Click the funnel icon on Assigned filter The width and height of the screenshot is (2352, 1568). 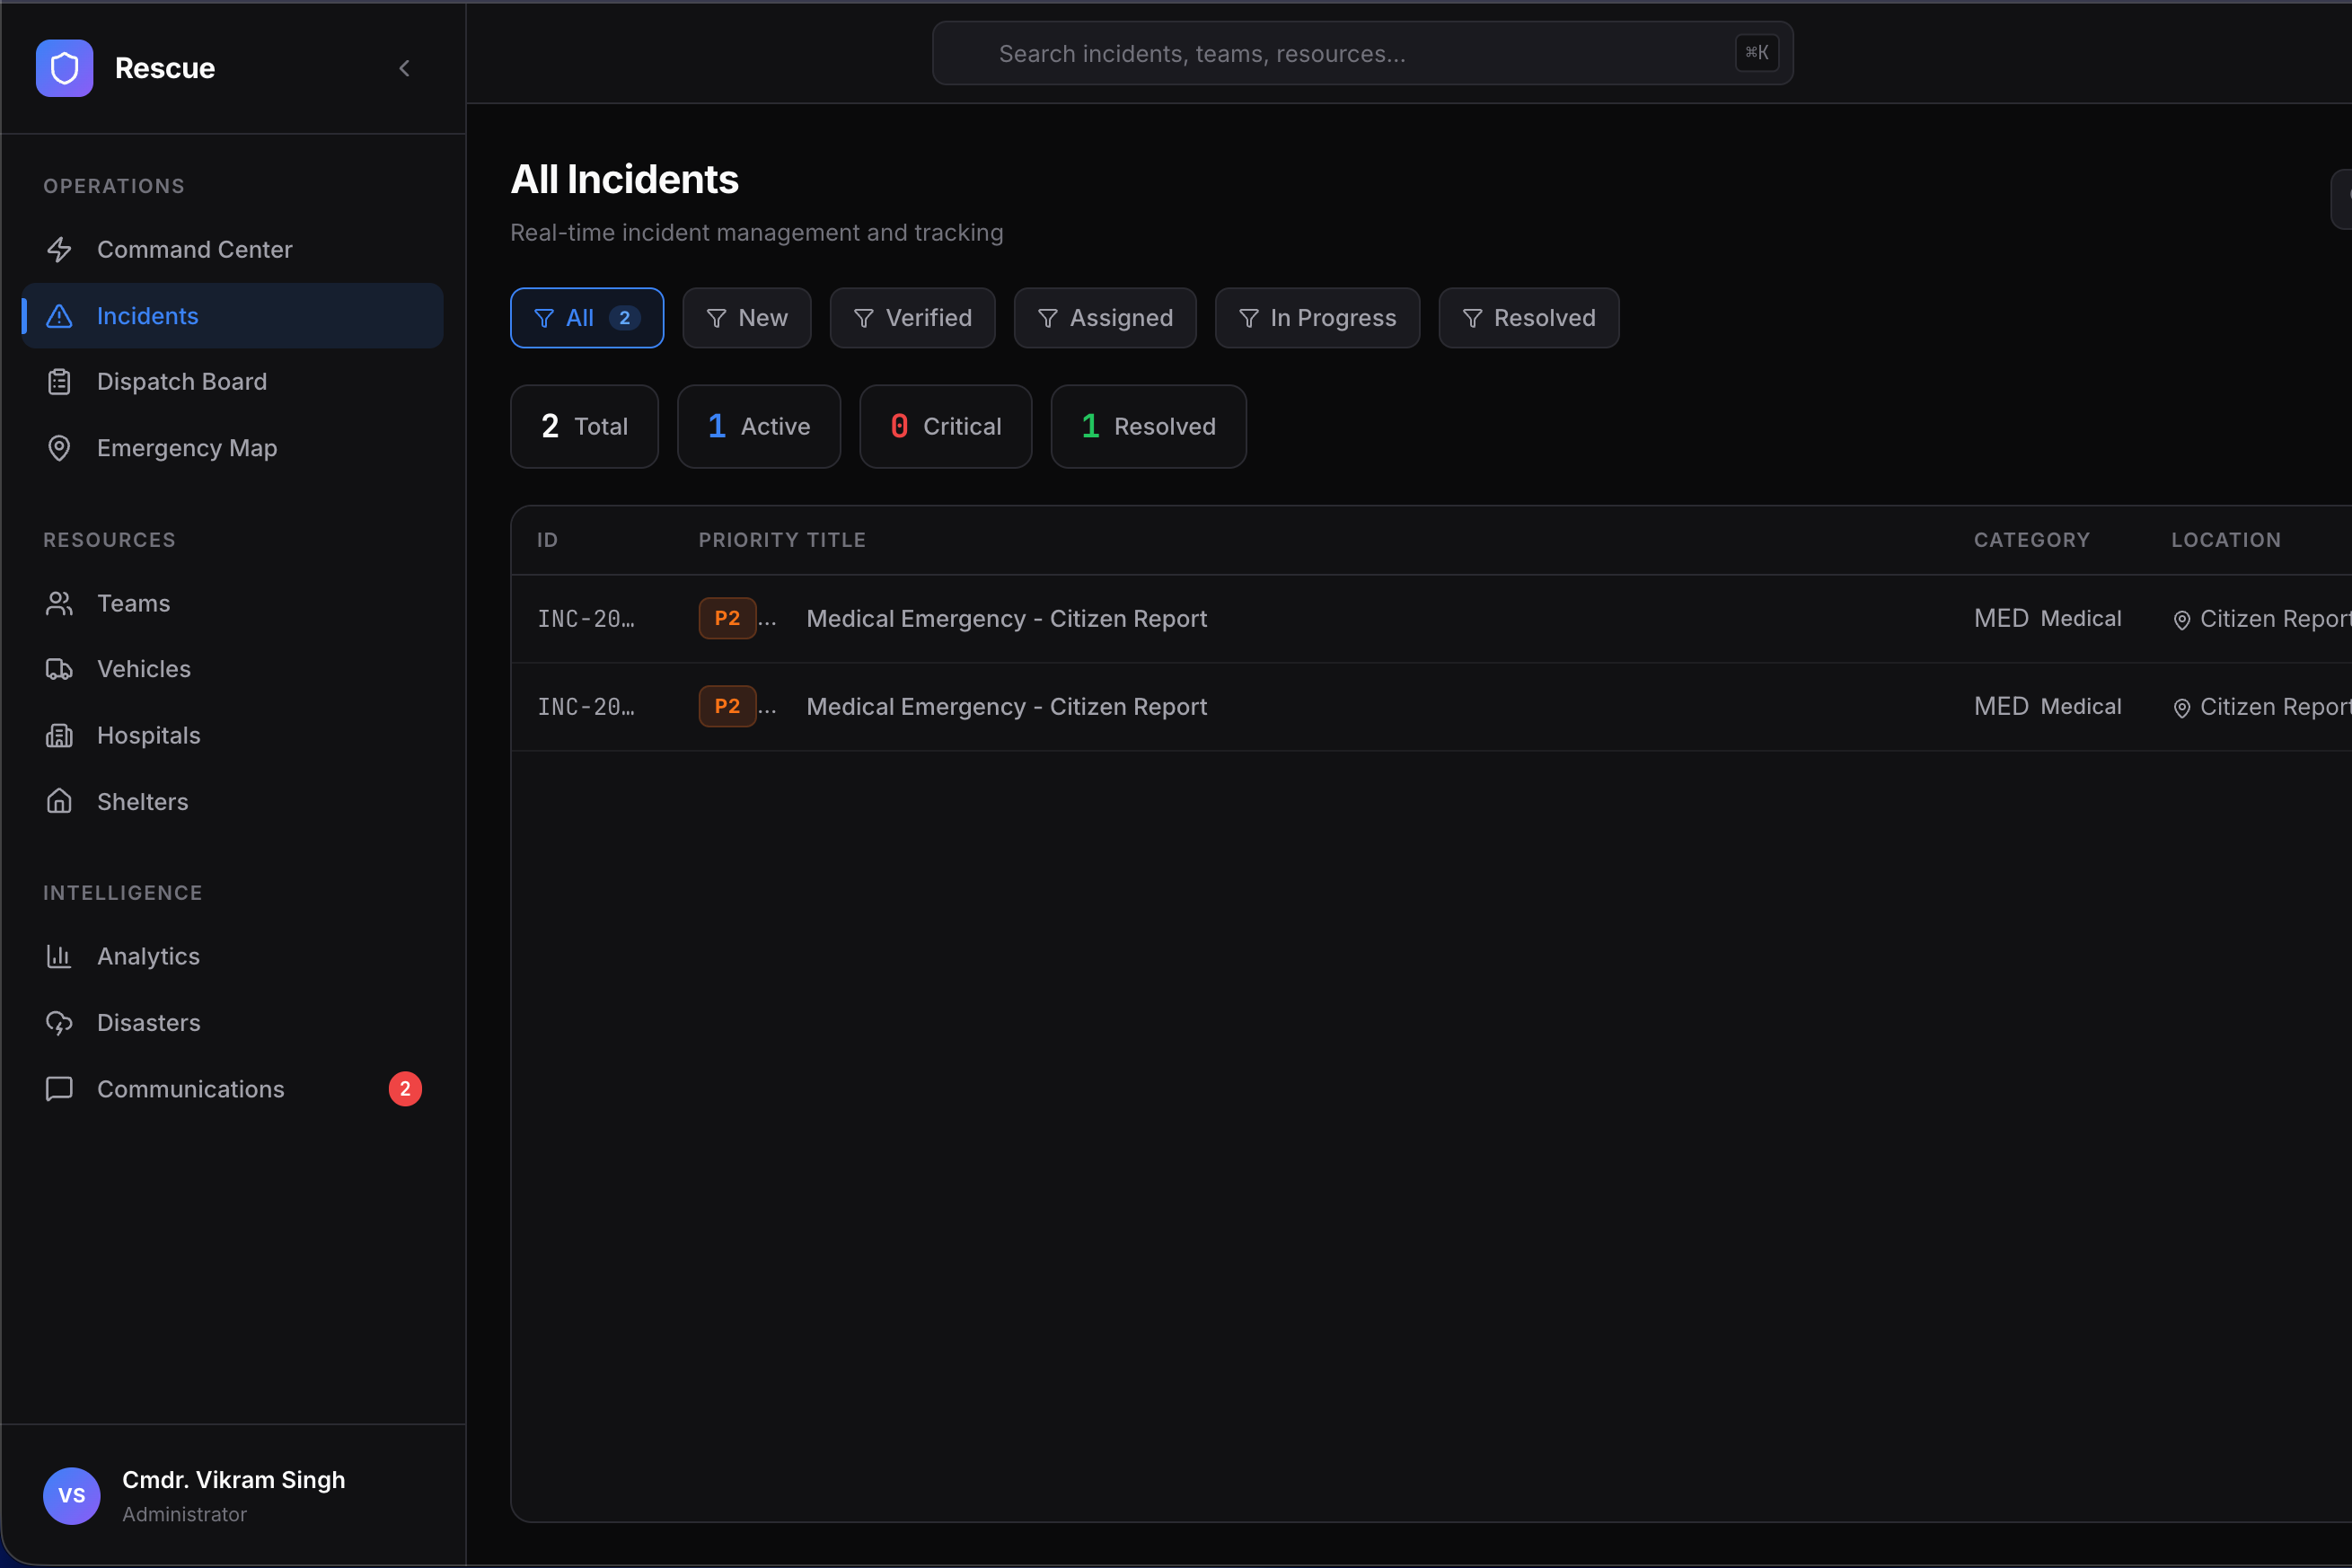click(1048, 318)
